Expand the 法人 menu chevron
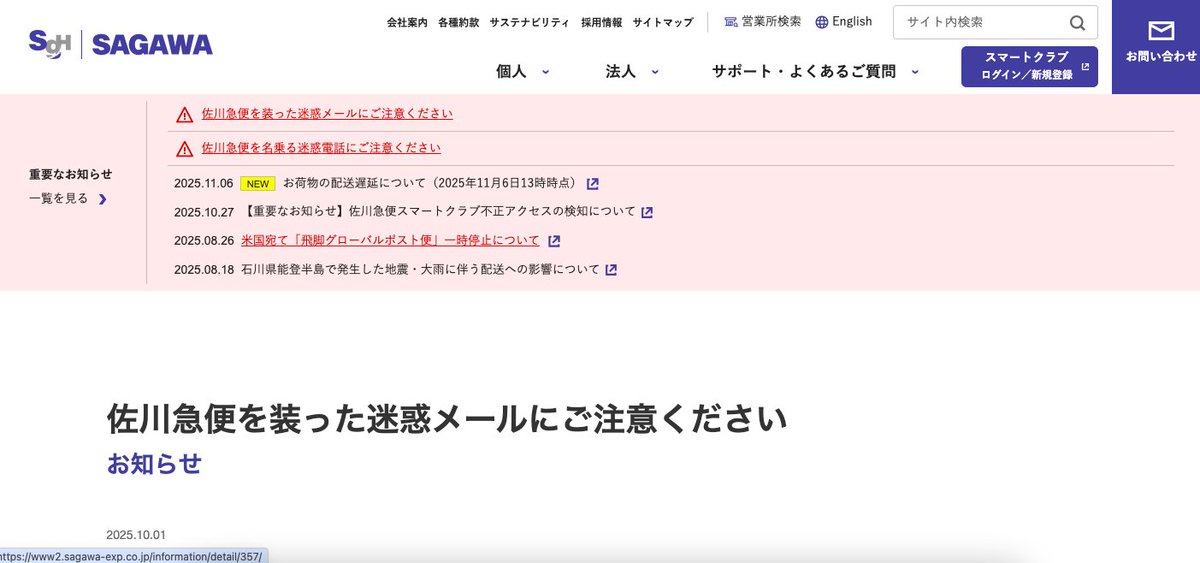The image size is (1200, 563). click(655, 72)
